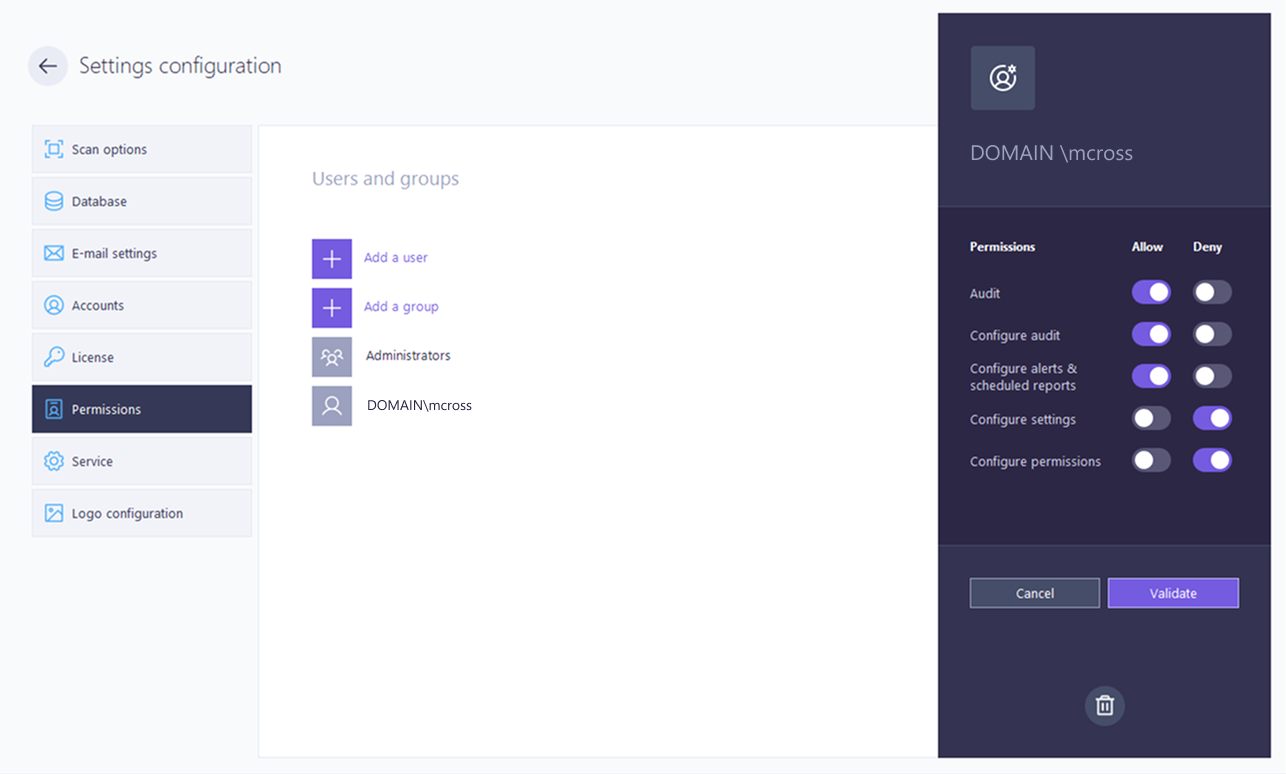Click the DOMAIN \mcross panel title

pyautogui.click(x=1051, y=153)
